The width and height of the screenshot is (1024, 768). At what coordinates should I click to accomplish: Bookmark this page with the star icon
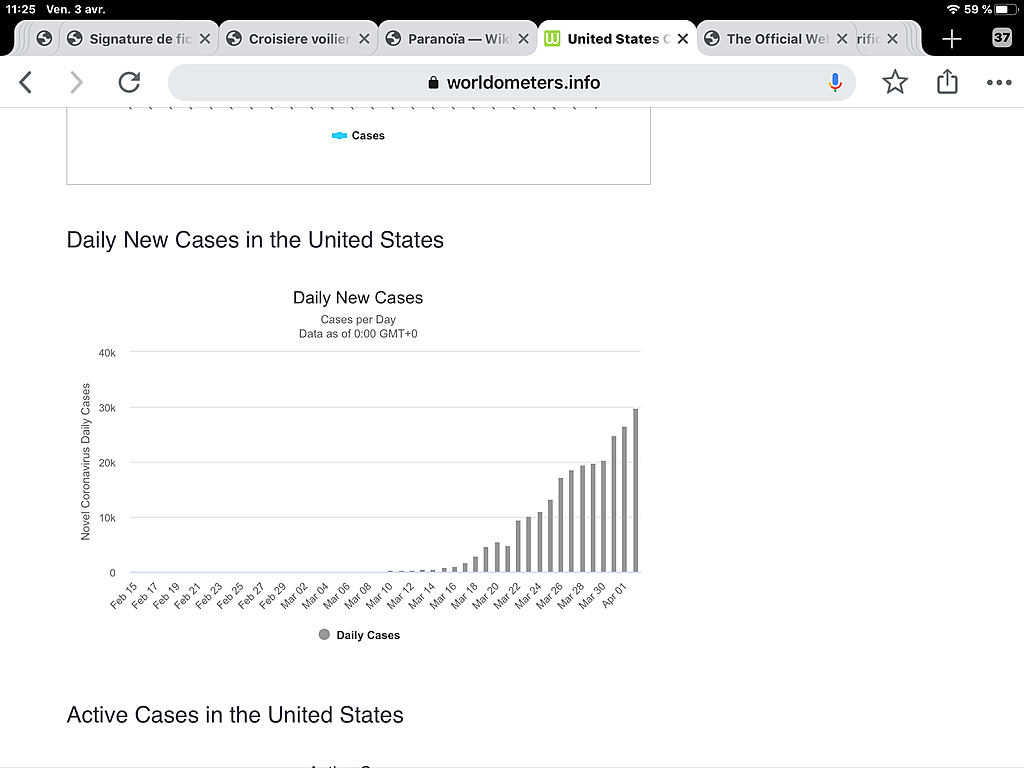pyautogui.click(x=895, y=82)
